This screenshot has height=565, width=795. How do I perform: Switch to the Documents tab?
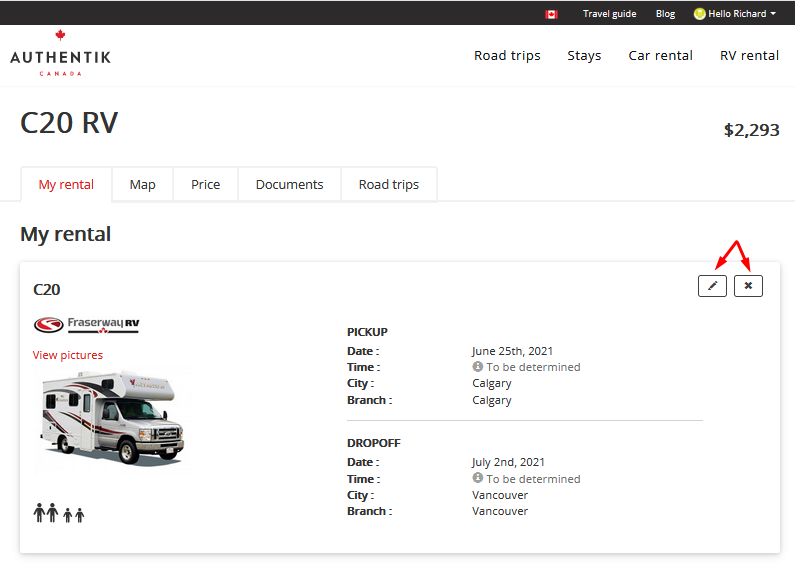coord(290,185)
